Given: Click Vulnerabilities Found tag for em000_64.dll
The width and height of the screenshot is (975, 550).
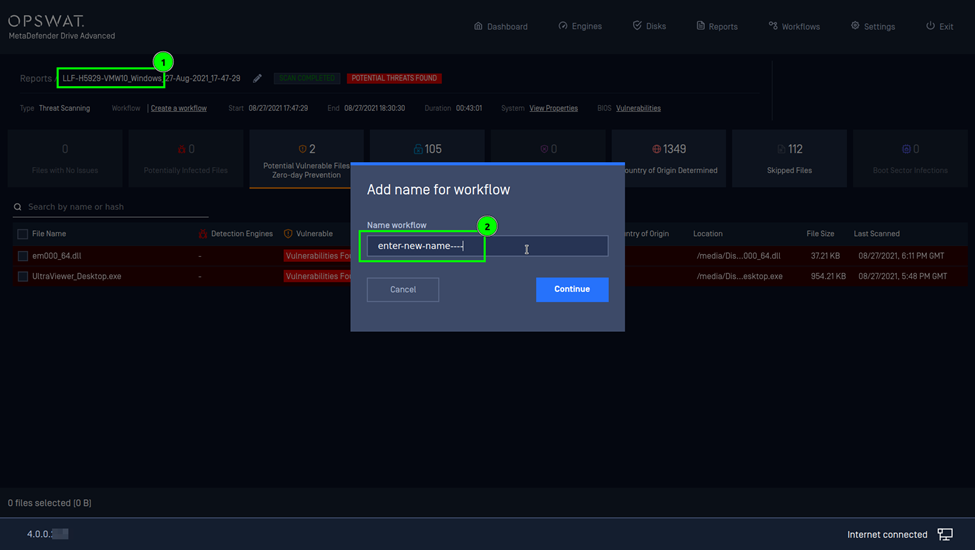Looking at the screenshot, I should tap(317, 256).
